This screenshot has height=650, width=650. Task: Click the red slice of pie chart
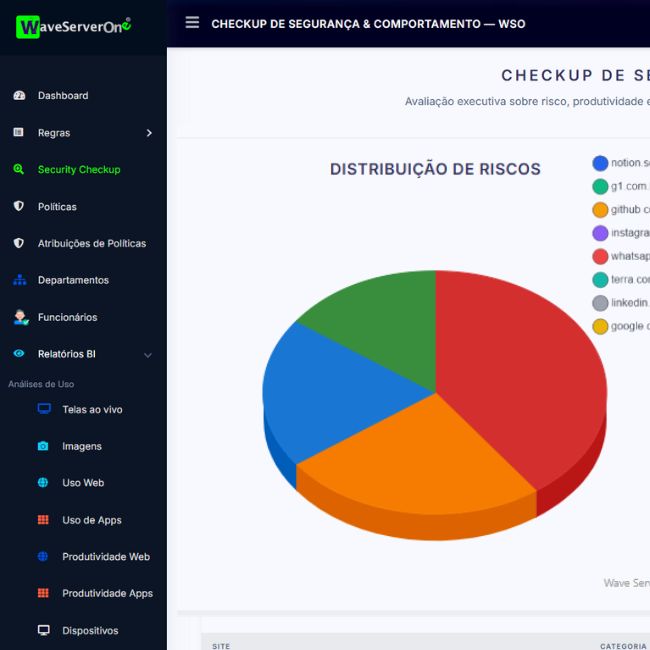point(520,380)
